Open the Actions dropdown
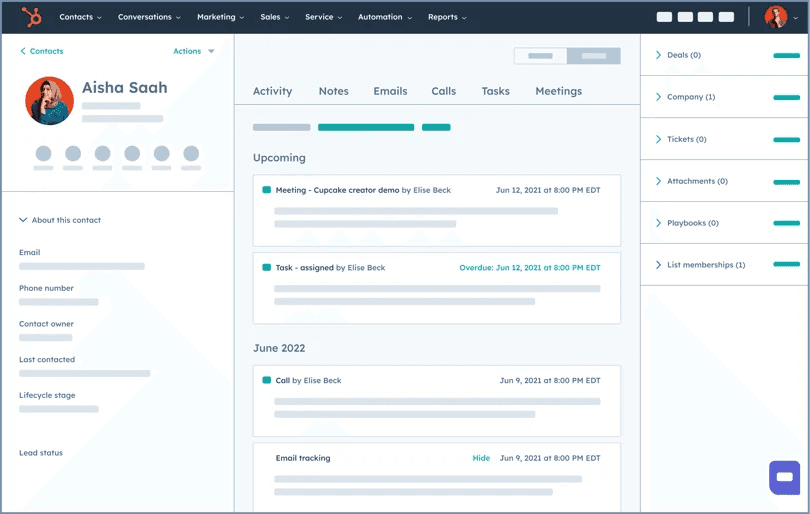The image size is (810, 514). (193, 51)
